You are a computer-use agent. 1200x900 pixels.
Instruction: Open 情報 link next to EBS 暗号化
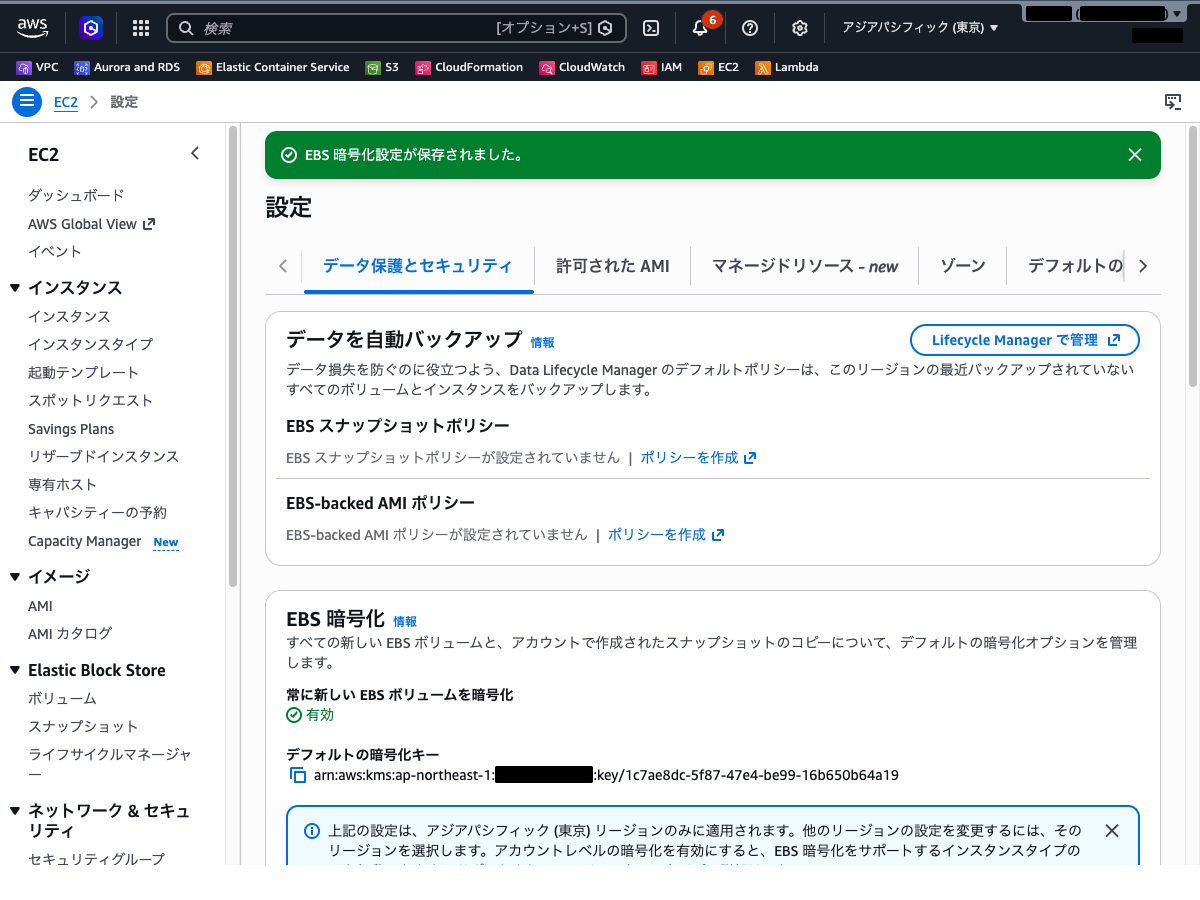point(405,621)
